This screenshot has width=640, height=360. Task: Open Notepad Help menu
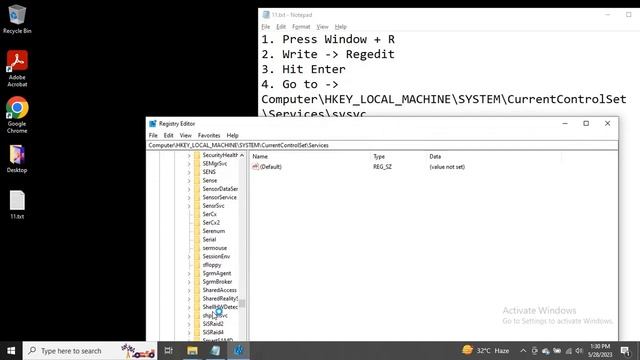click(341, 27)
